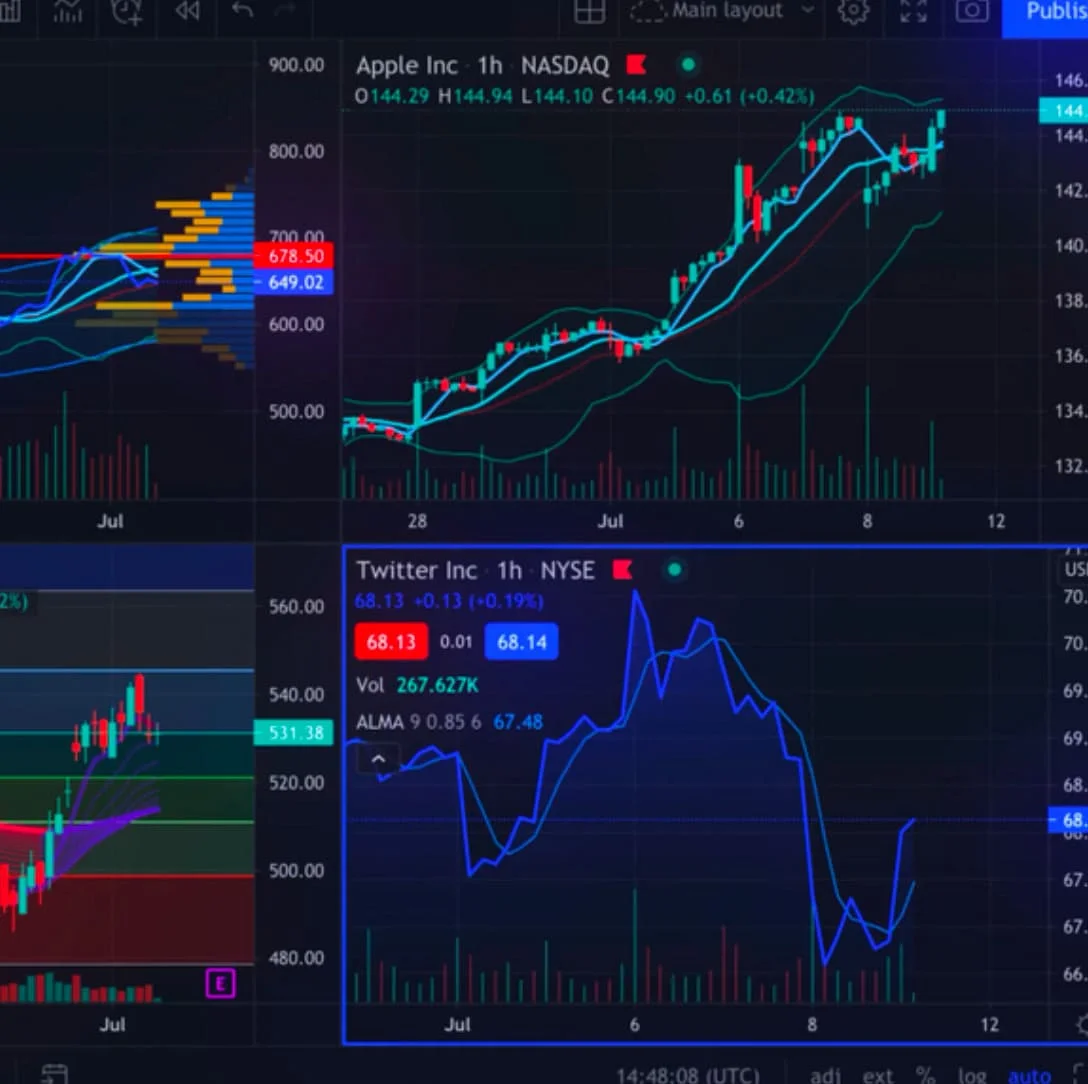The width and height of the screenshot is (1088, 1084).
Task: Open the 1h interval on Apple chart
Action: click(x=489, y=65)
